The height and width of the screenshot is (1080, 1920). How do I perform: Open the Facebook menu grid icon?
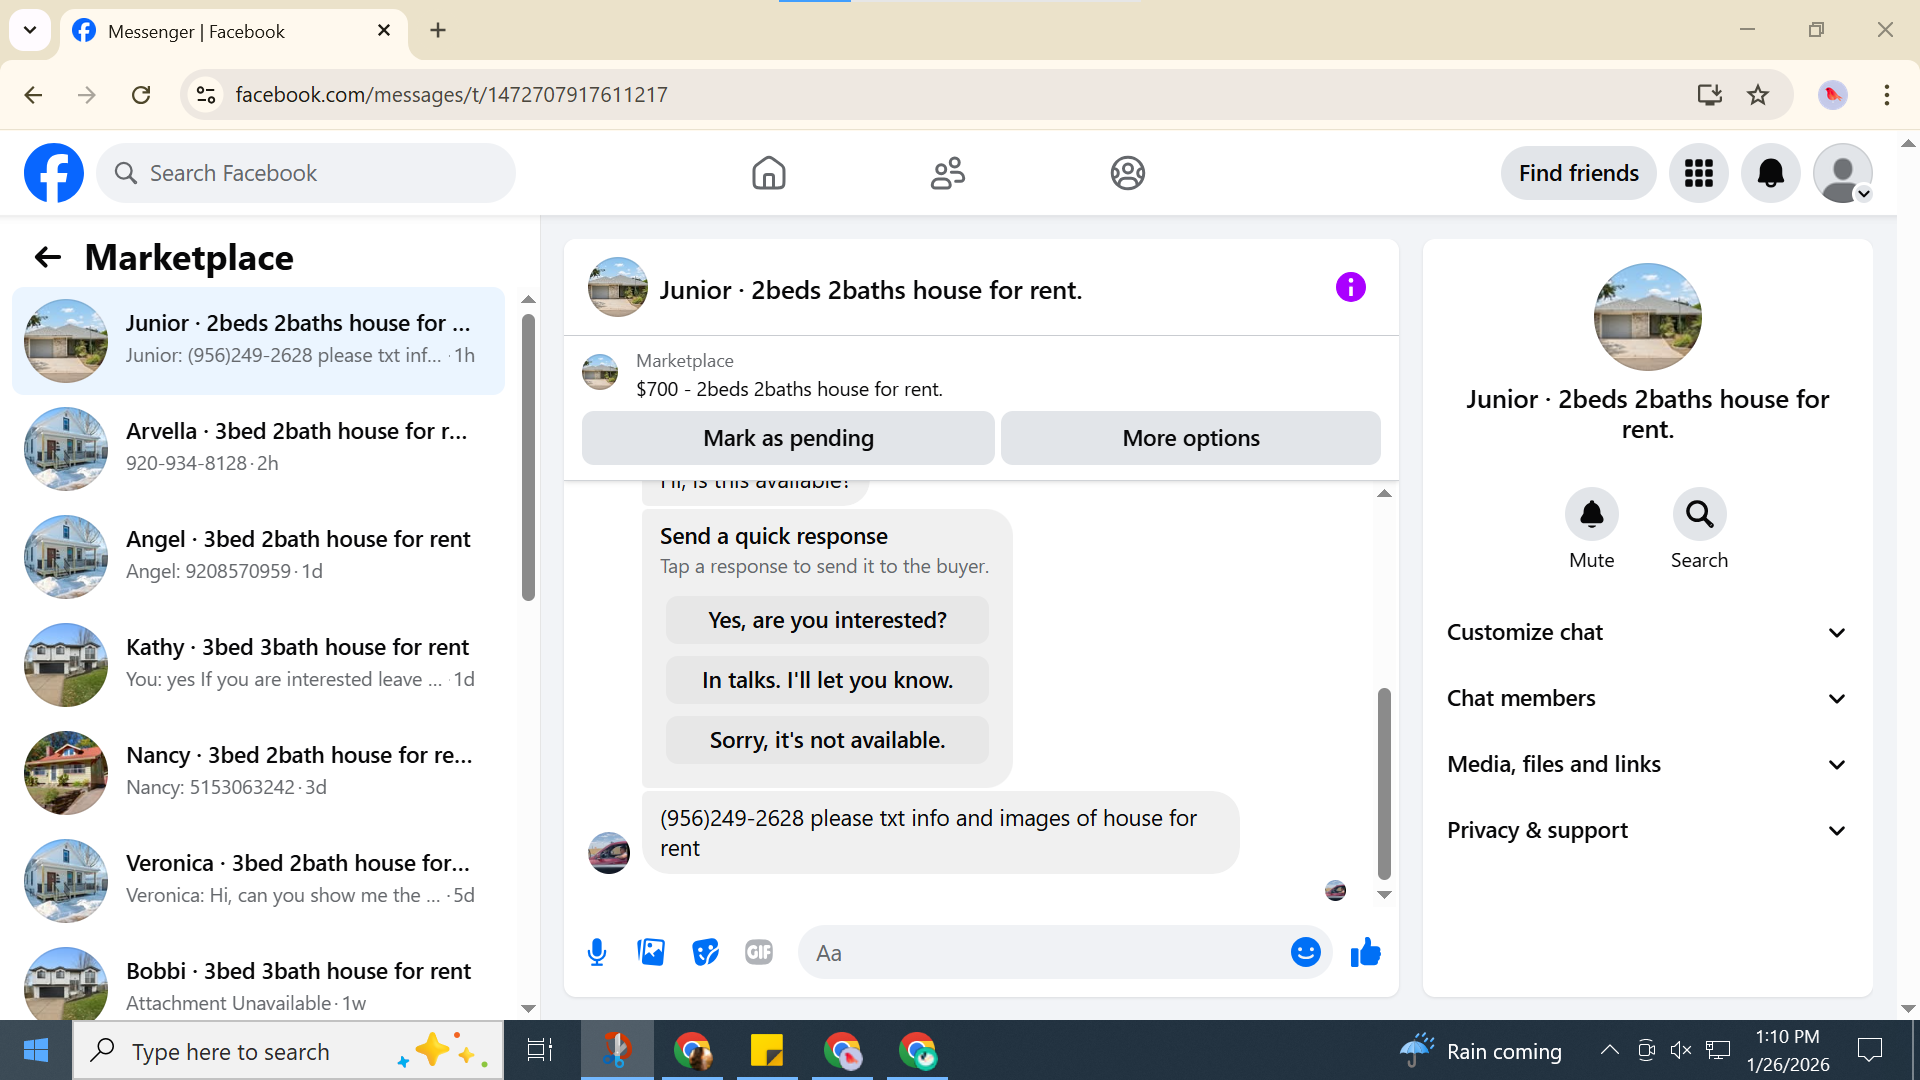[1698, 173]
